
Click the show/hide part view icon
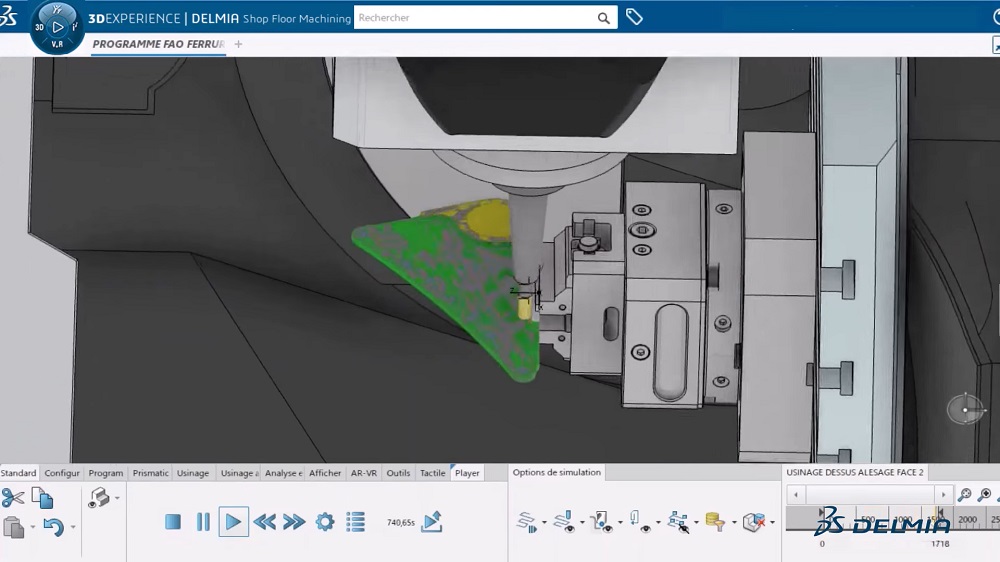99,498
